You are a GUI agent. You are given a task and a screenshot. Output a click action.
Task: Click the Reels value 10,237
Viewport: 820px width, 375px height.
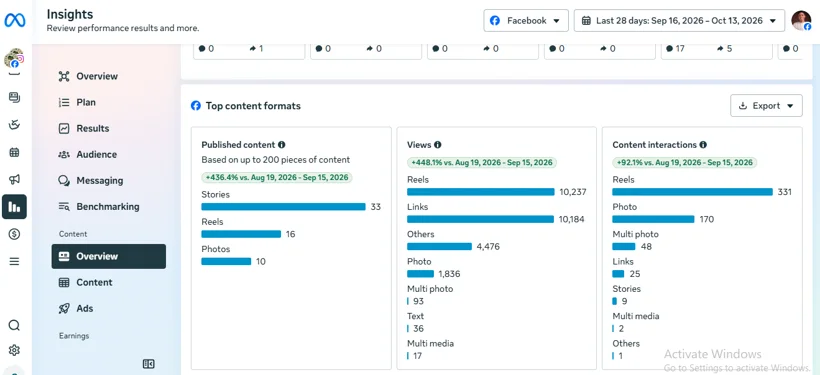coord(573,192)
